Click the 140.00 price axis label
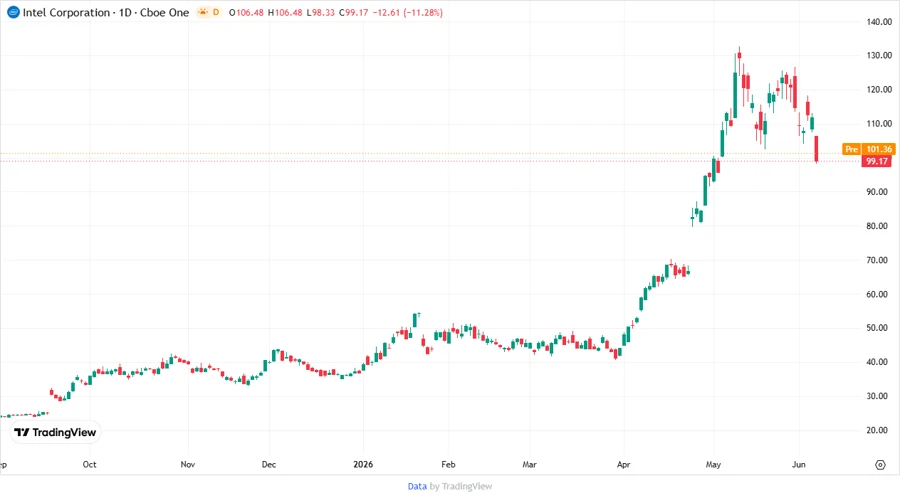Image resolution: width=900 pixels, height=498 pixels. (879, 22)
